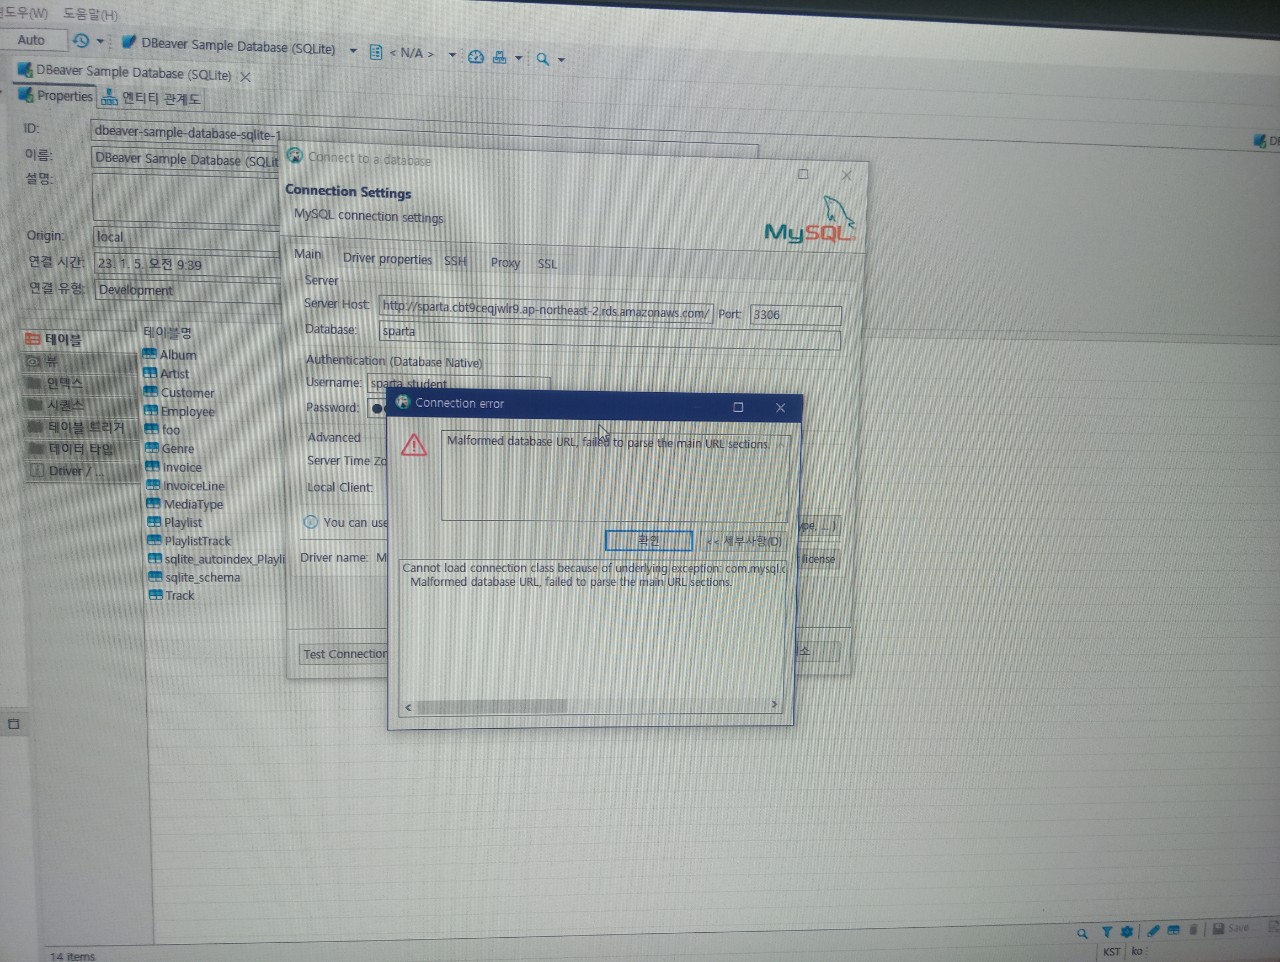Select the 테이블 트리거 category
Screen dimensions: 1280x962
pyautogui.click(x=83, y=427)
